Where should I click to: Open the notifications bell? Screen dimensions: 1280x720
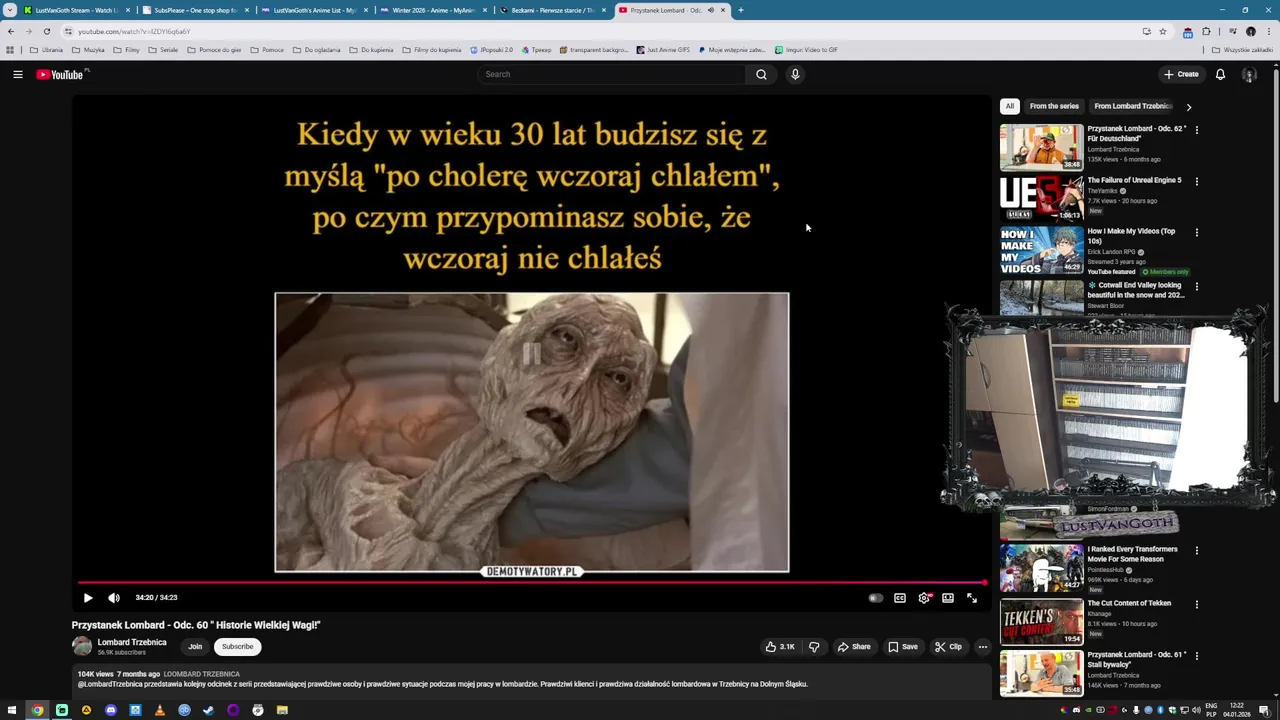[x=1220, y=74]
